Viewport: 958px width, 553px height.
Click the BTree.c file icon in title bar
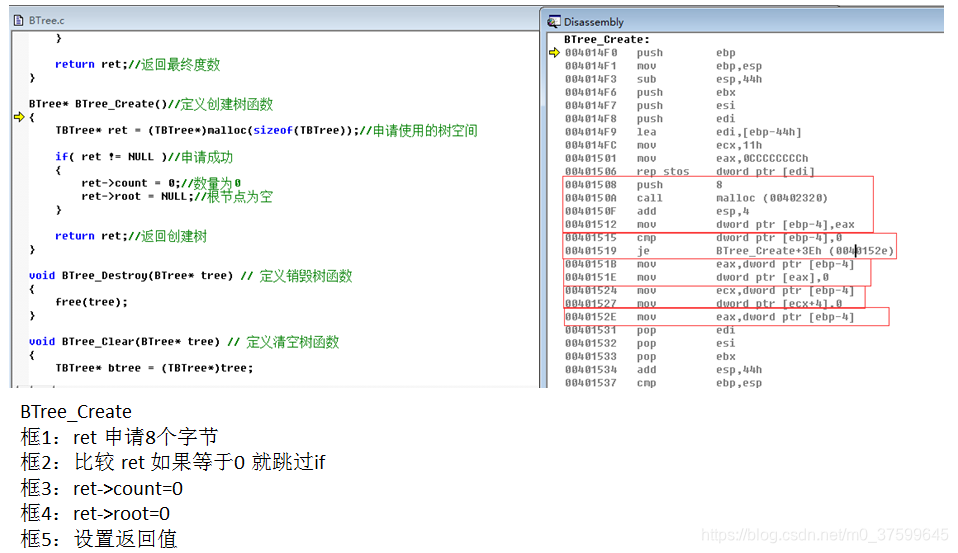(18, 21)
